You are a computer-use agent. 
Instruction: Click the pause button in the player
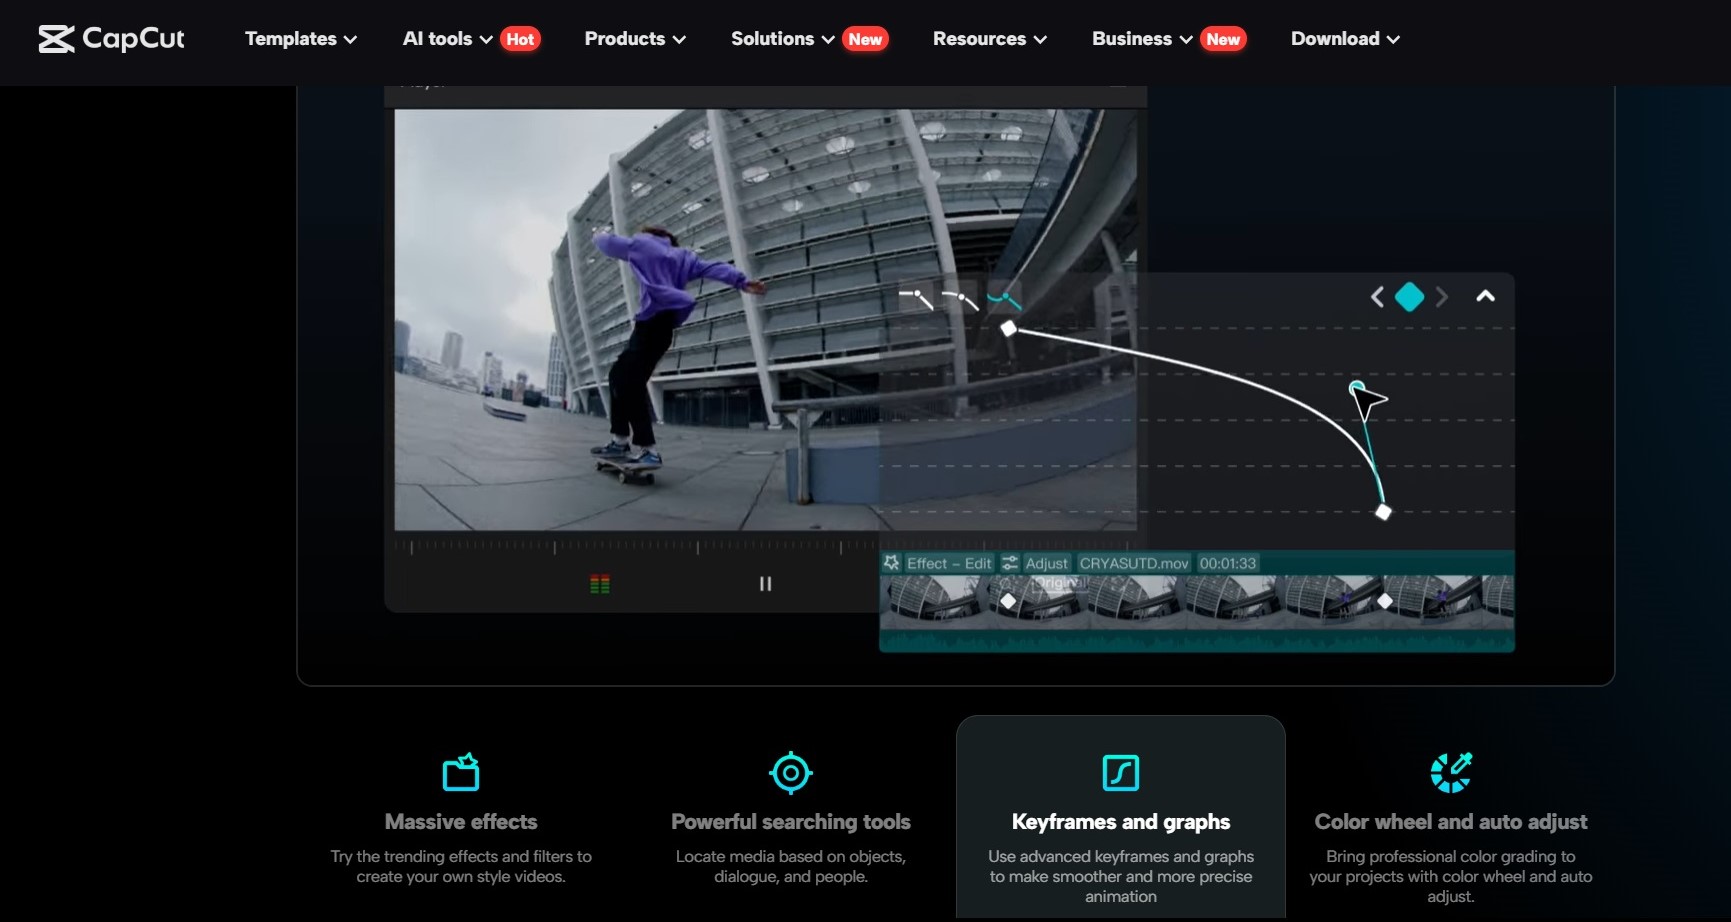pos(765,584)
